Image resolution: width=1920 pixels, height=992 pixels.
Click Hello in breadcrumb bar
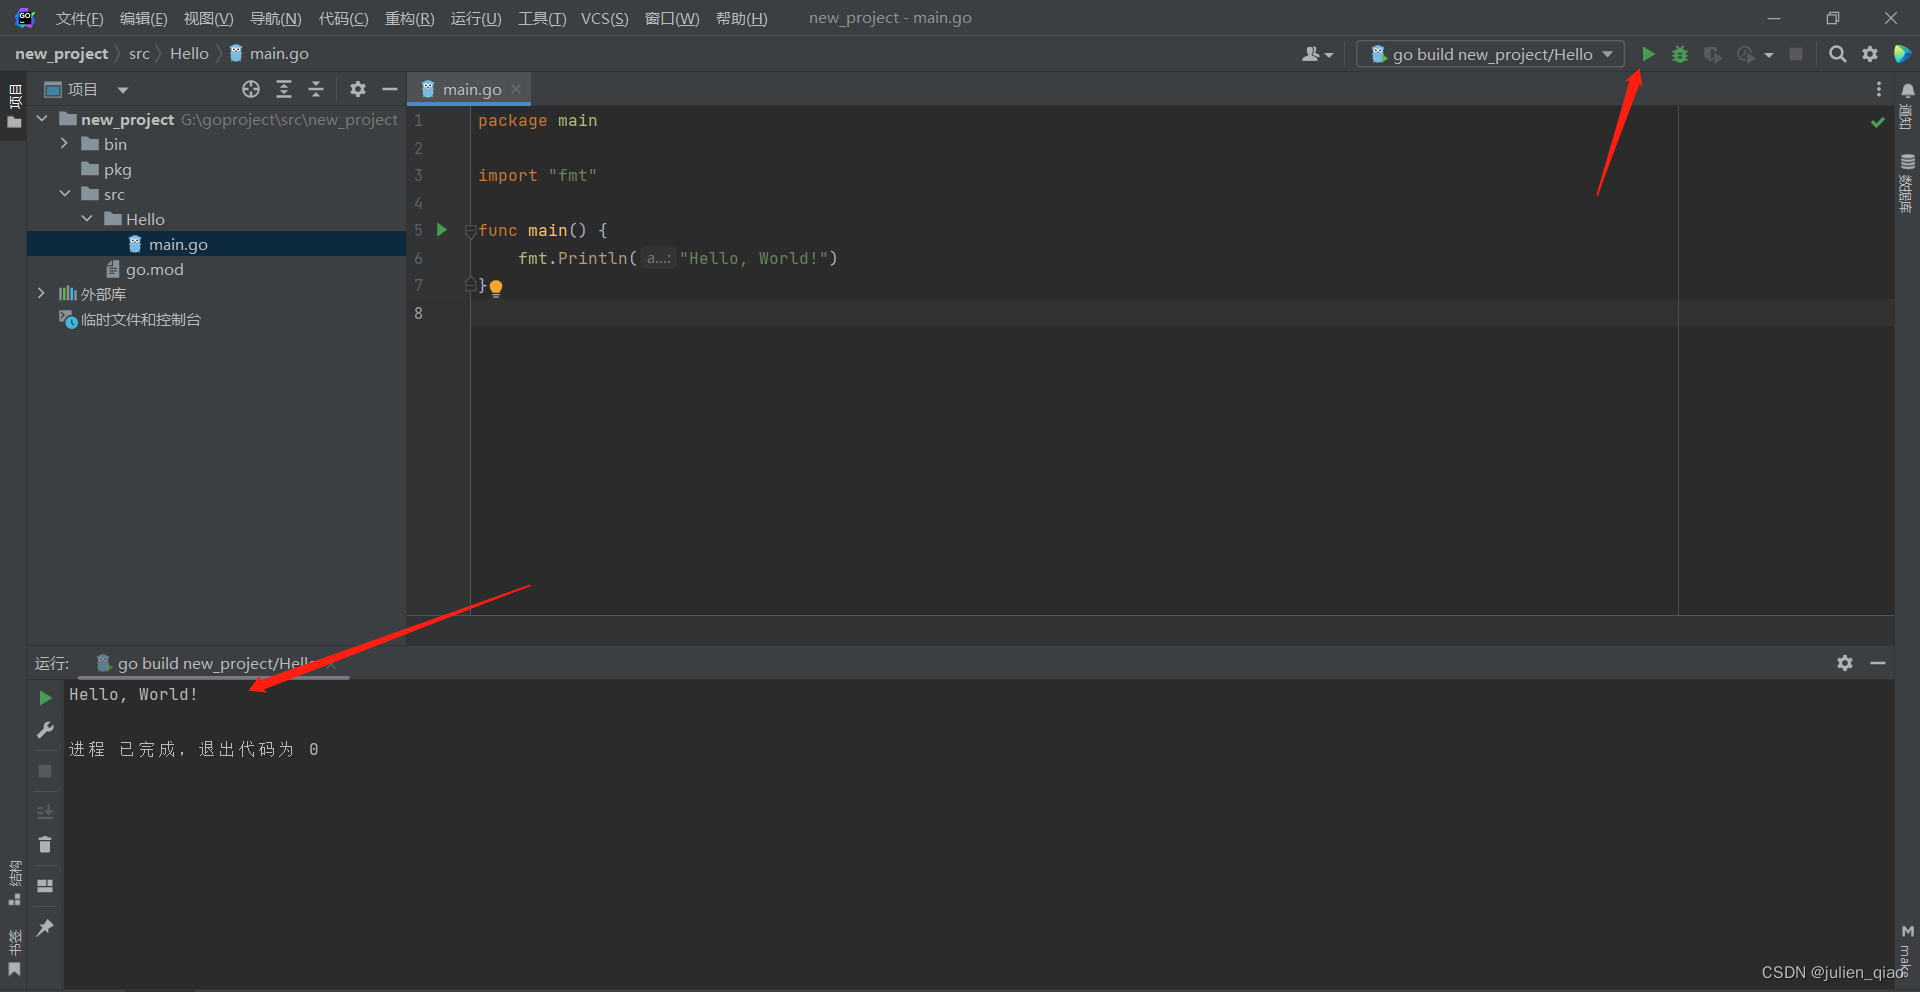(x=189, y=54)
